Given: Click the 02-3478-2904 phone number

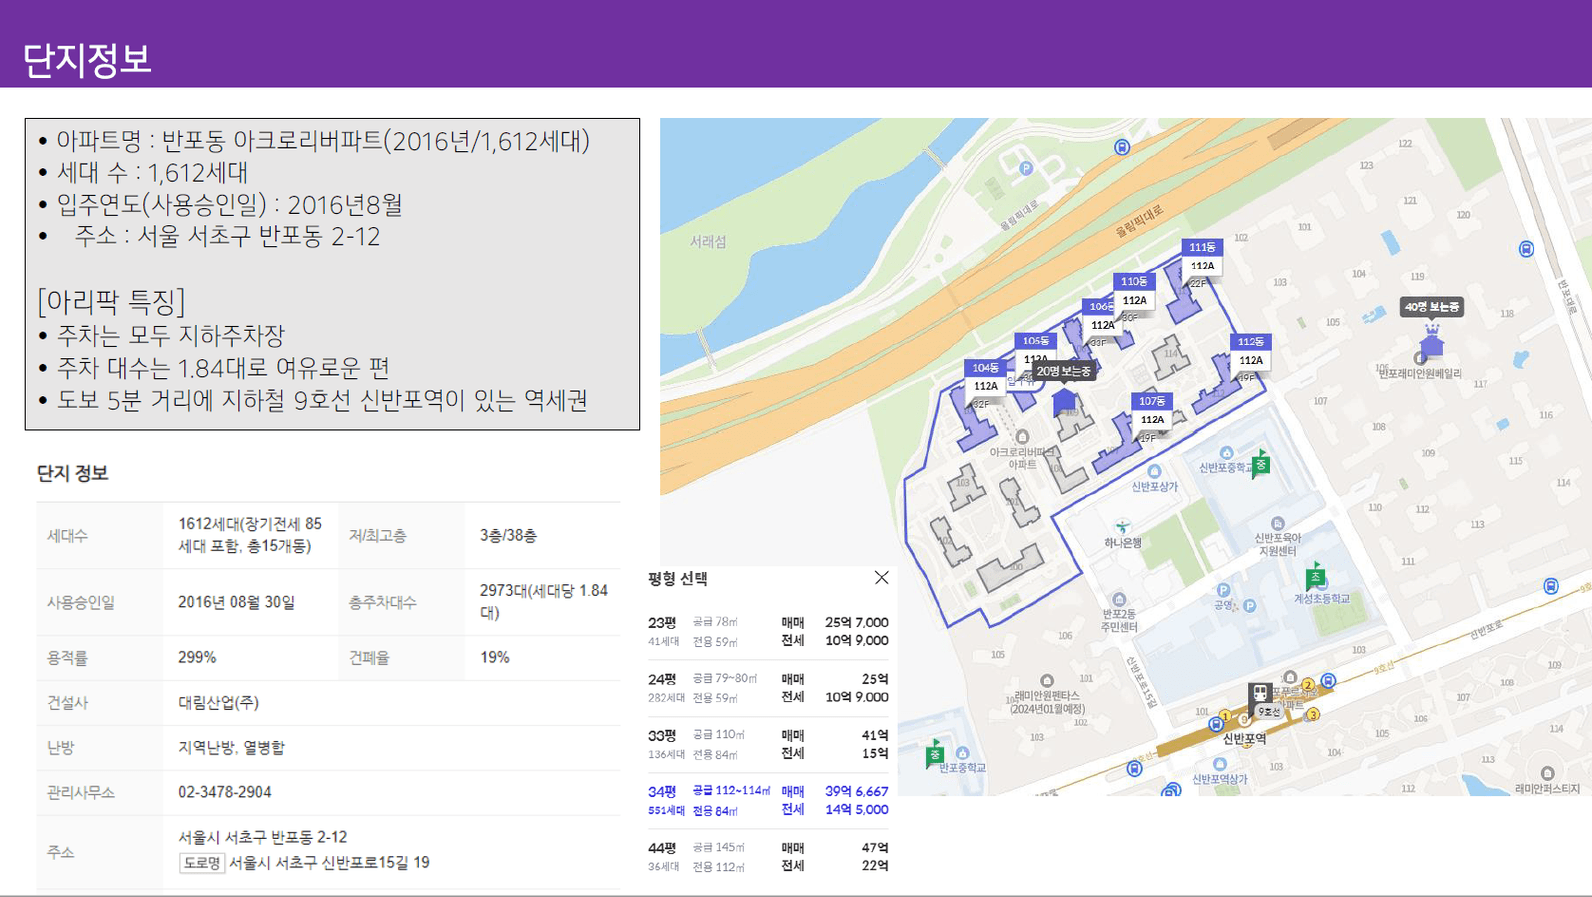Looking at the screenshot, I should 225,792.
